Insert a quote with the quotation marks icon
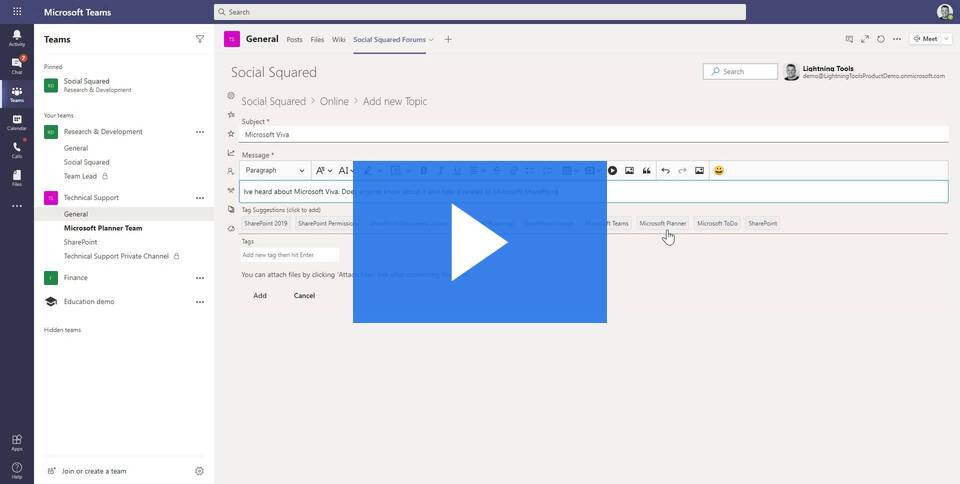 pyautogui.click(x=647, y=171)
